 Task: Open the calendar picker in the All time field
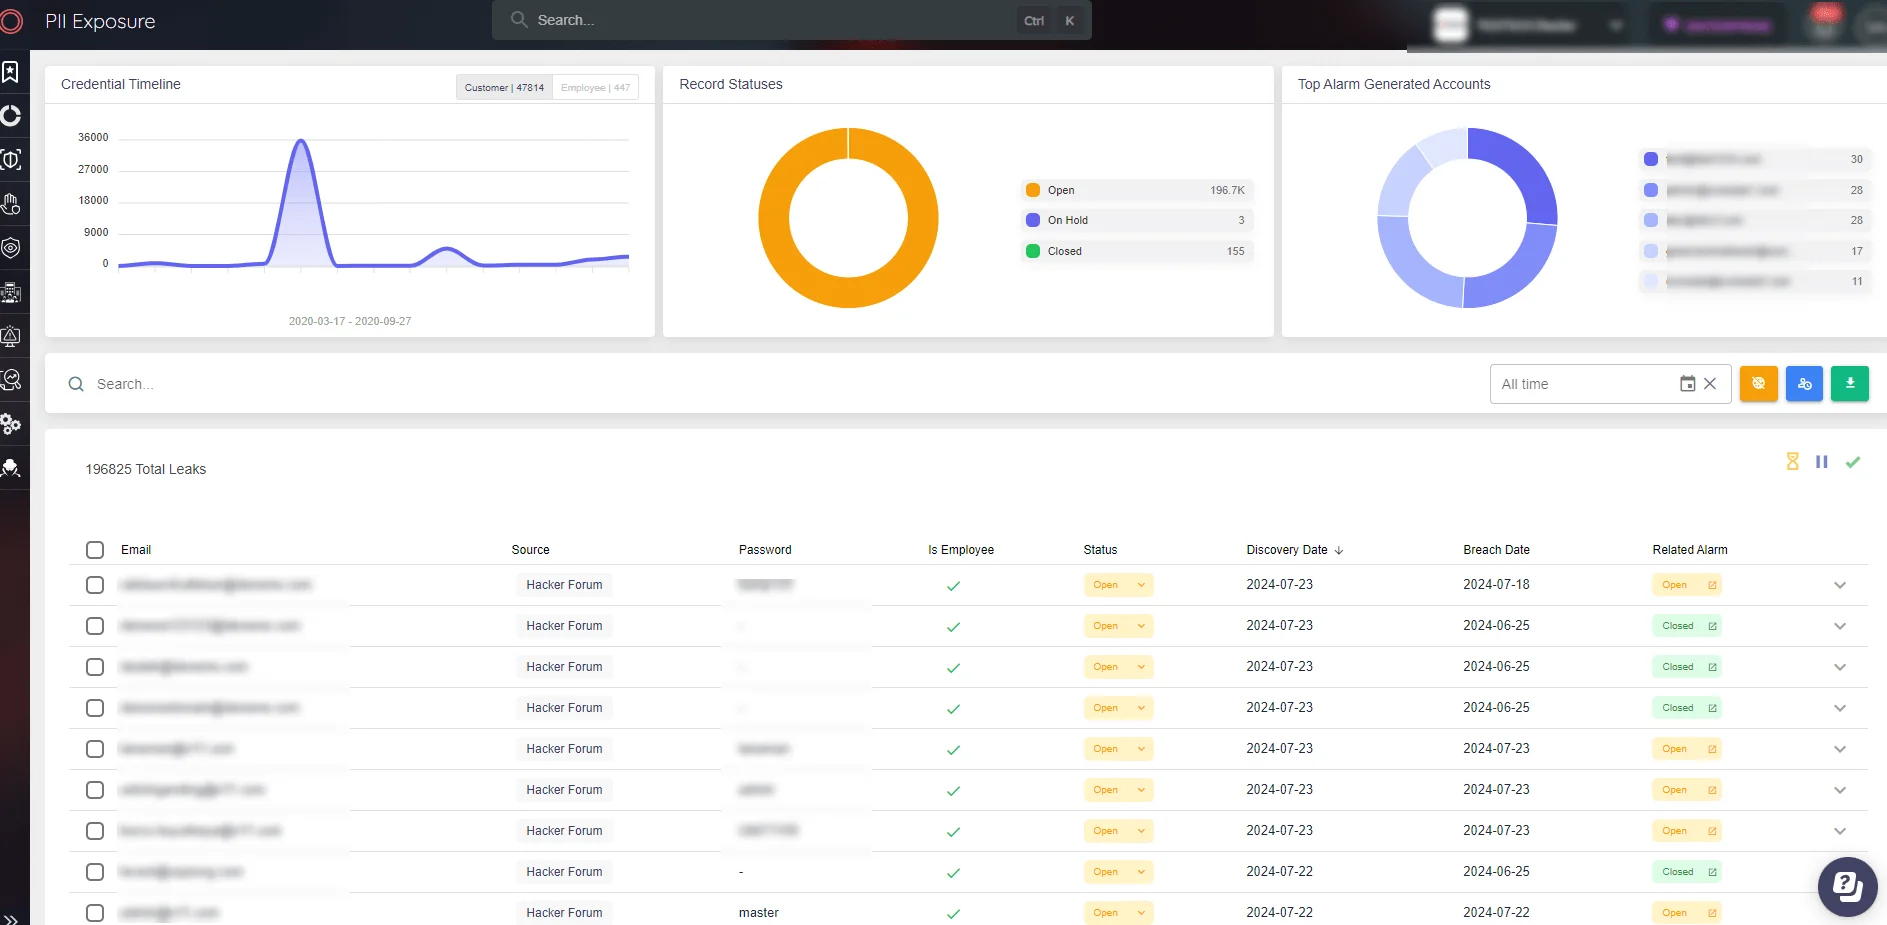(1687, 384)
